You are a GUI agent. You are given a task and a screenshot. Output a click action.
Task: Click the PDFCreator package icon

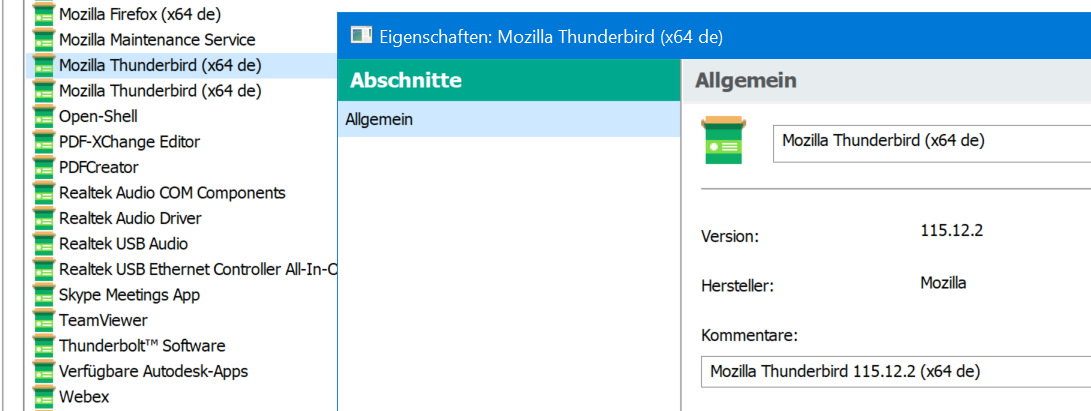point(43,167)
